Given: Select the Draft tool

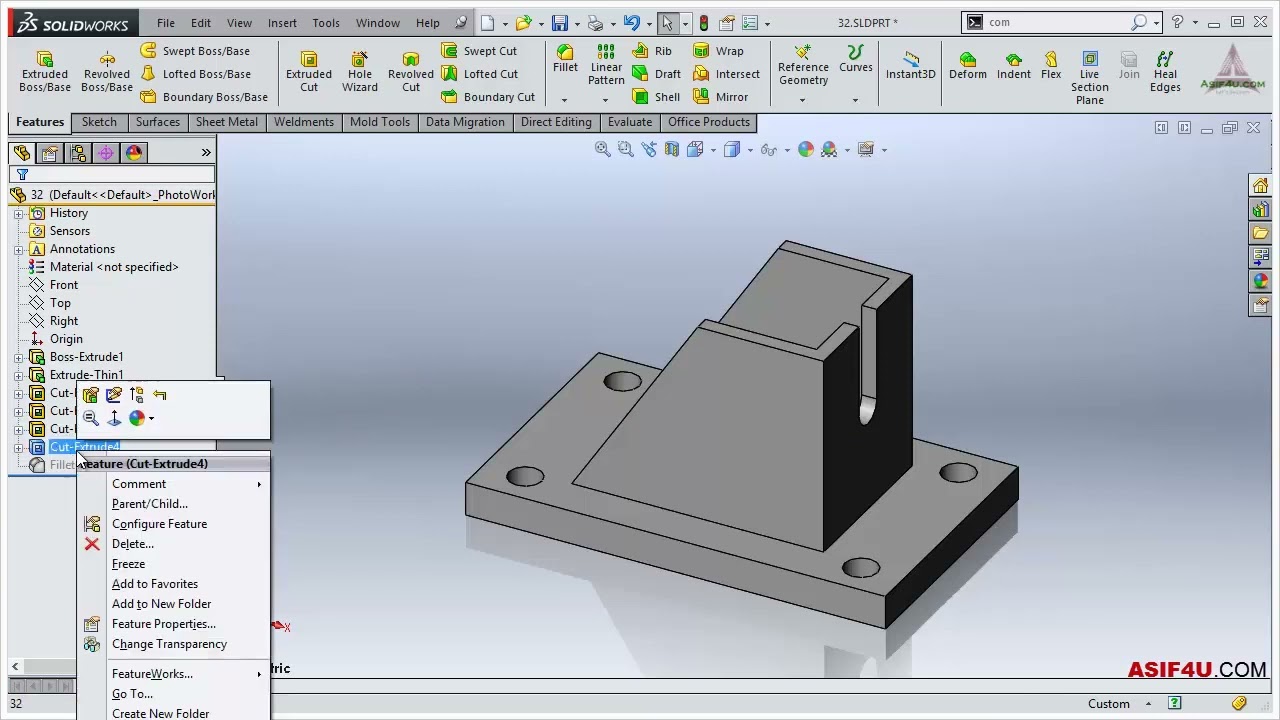Looking at the screenshot, I should click(656, 74).
